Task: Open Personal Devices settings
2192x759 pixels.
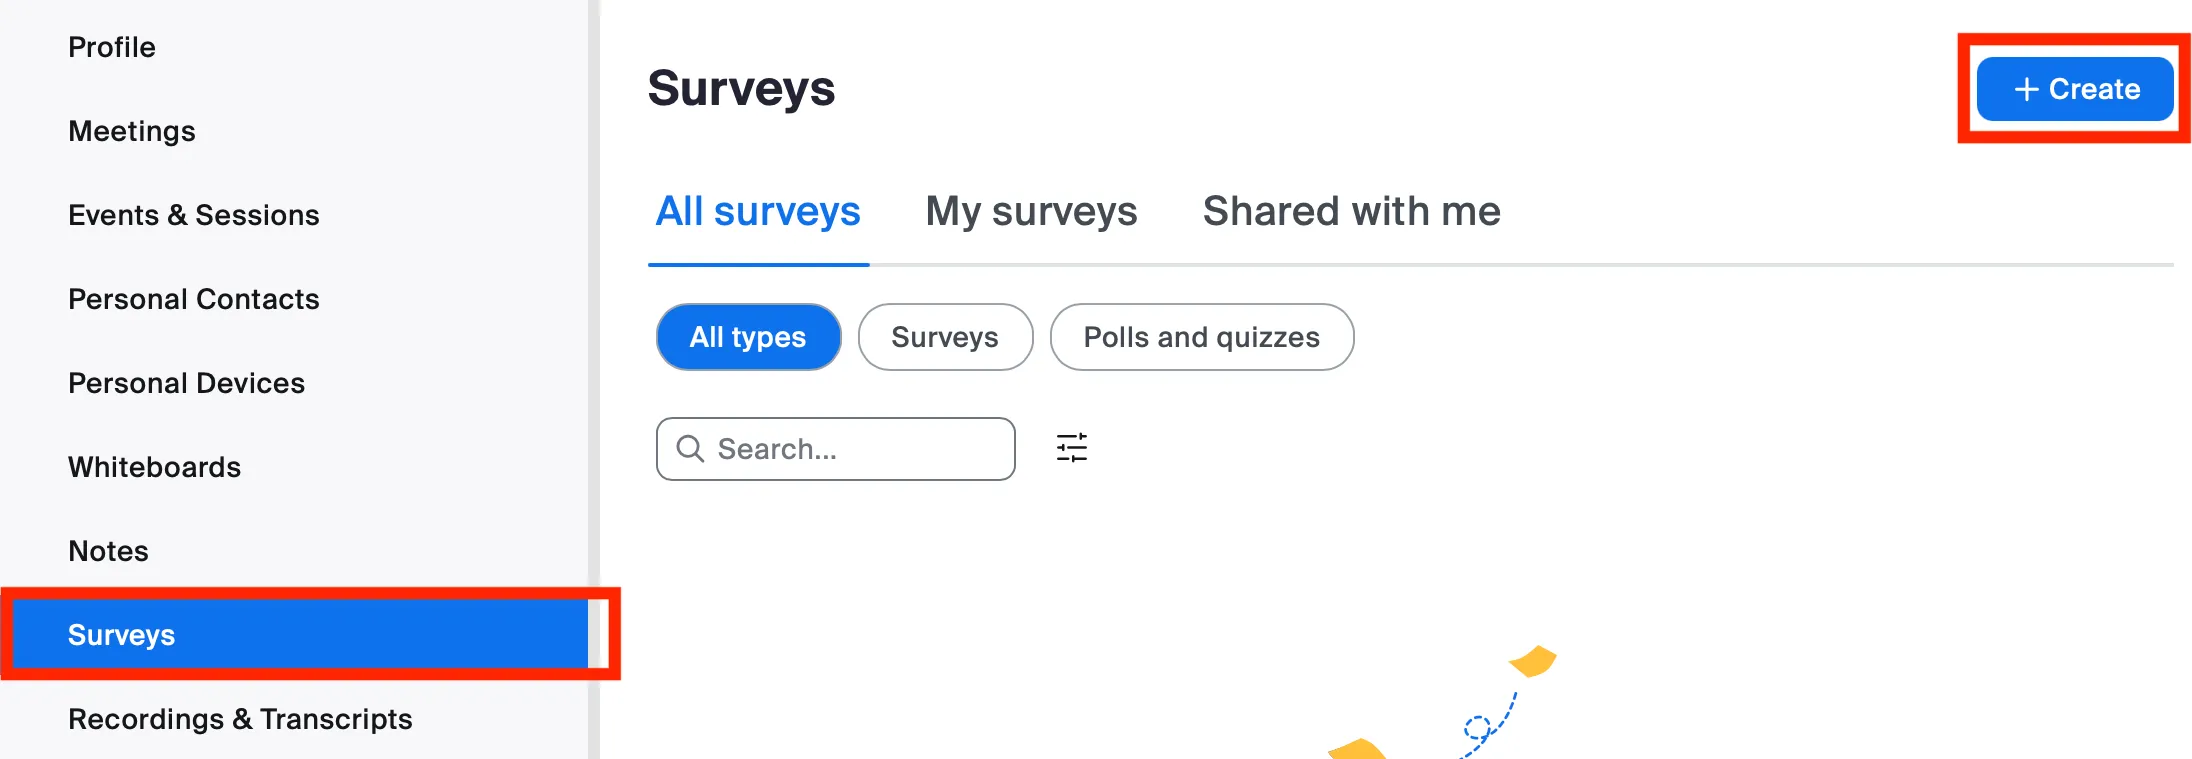Action: point(186,383)
